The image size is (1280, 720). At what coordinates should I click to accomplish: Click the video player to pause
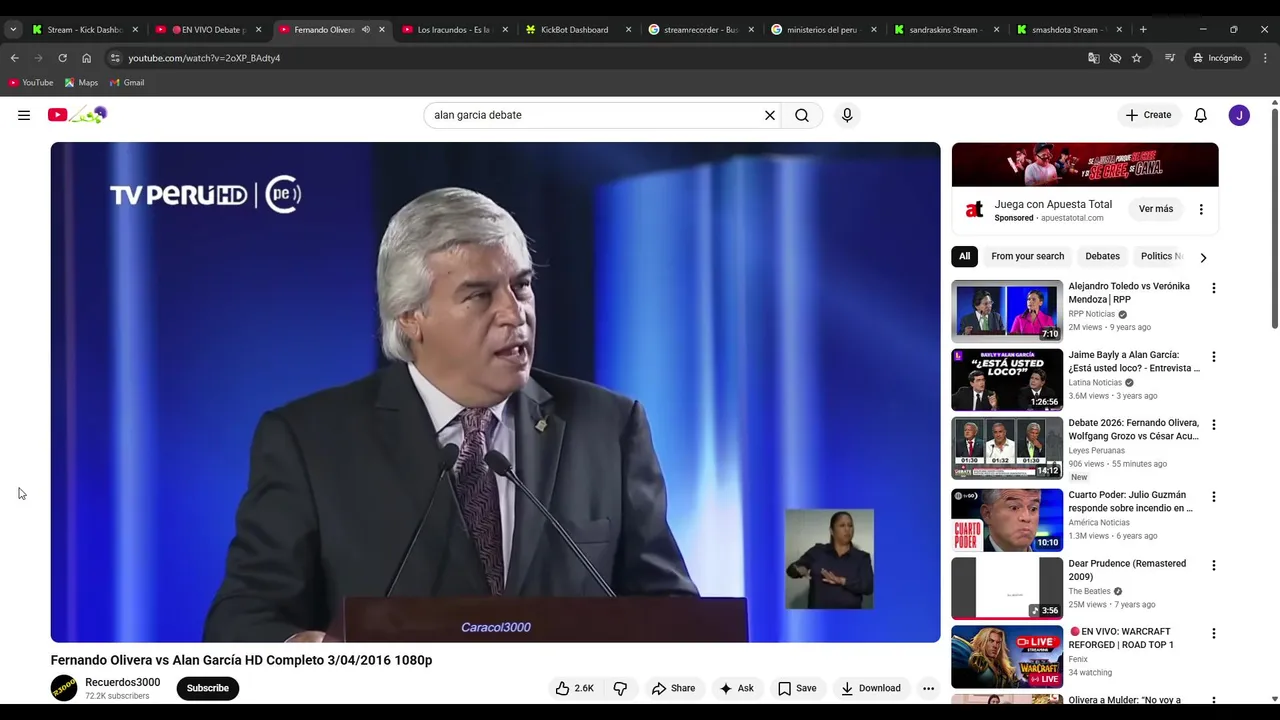pos(495,392)
